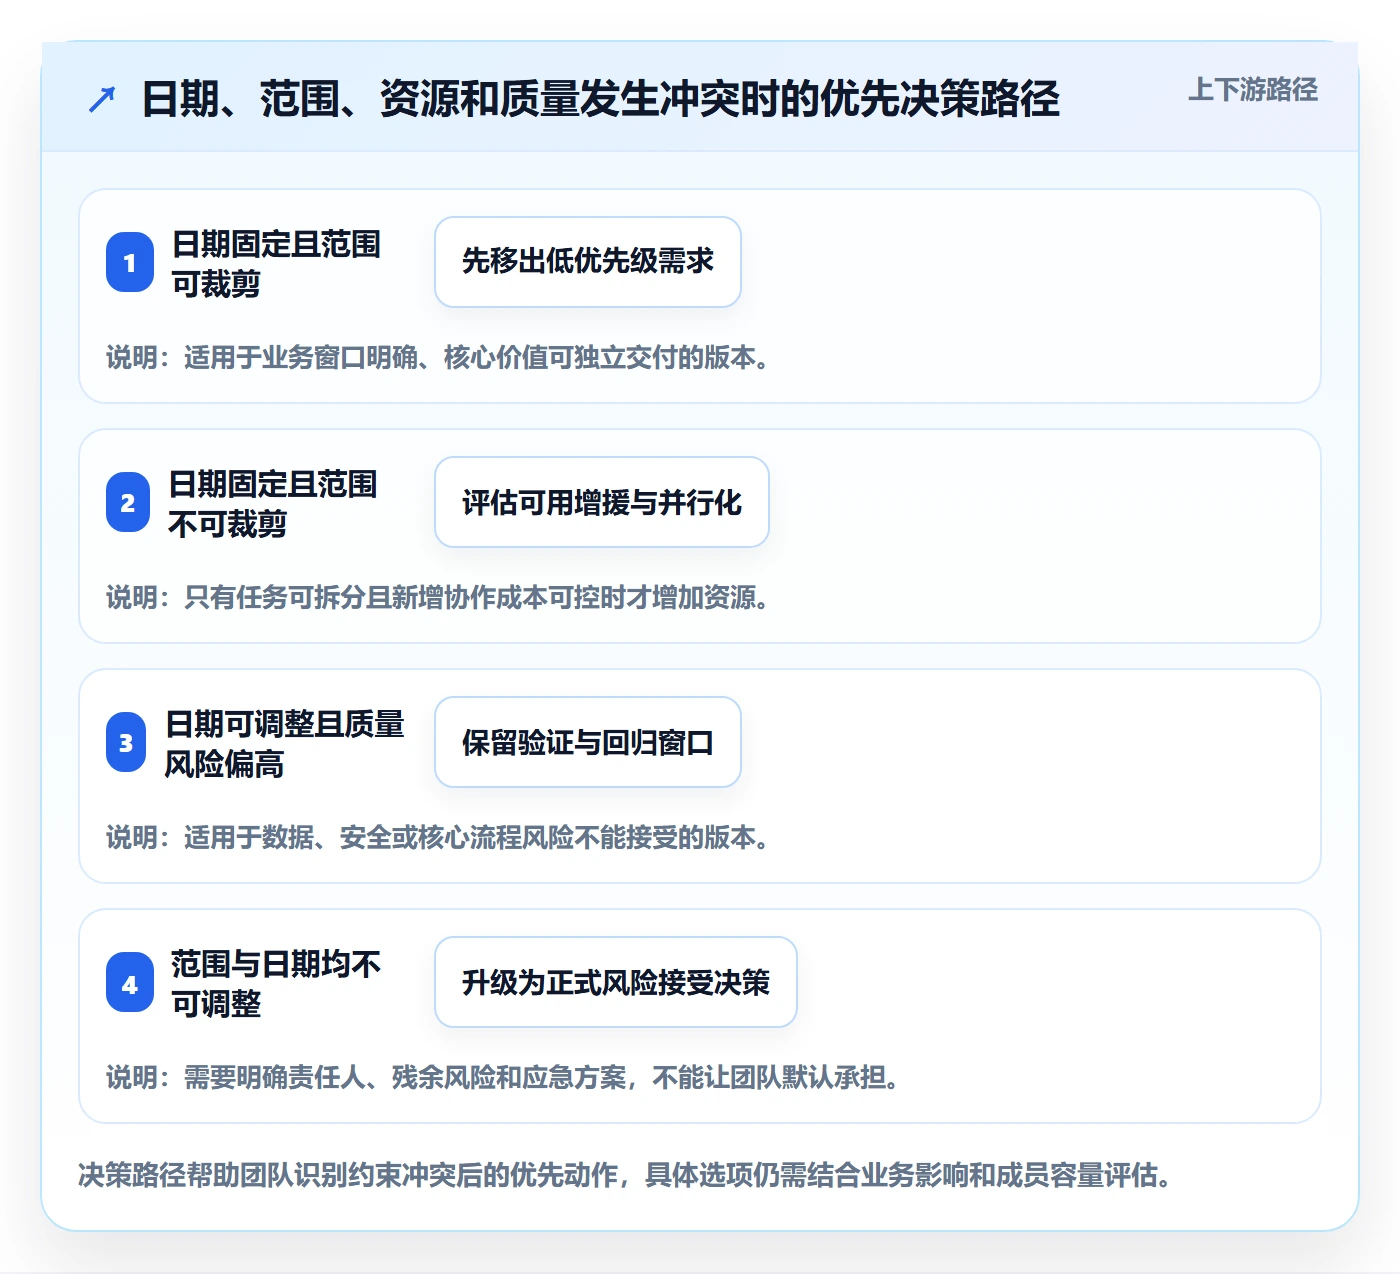The width and height of the screenshot is (1400, 1274).
Task: Click the main title 日期、范围、资源和质量发生冲突时的优先决策路径
Action: click(600, 99)
